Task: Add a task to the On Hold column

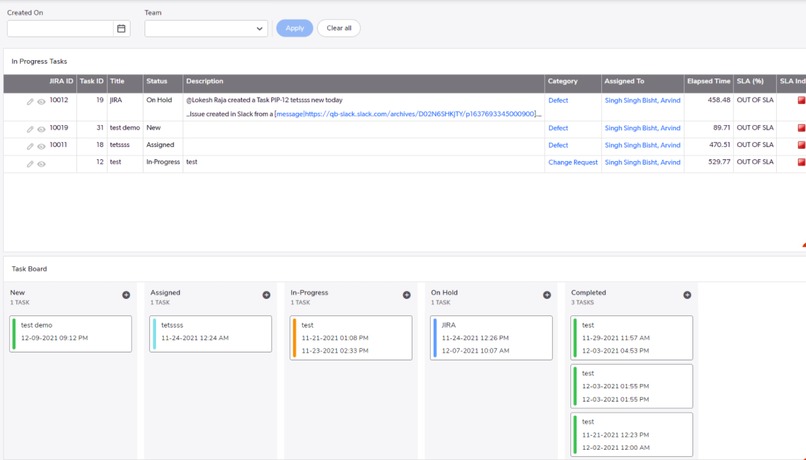Action: 547,295
